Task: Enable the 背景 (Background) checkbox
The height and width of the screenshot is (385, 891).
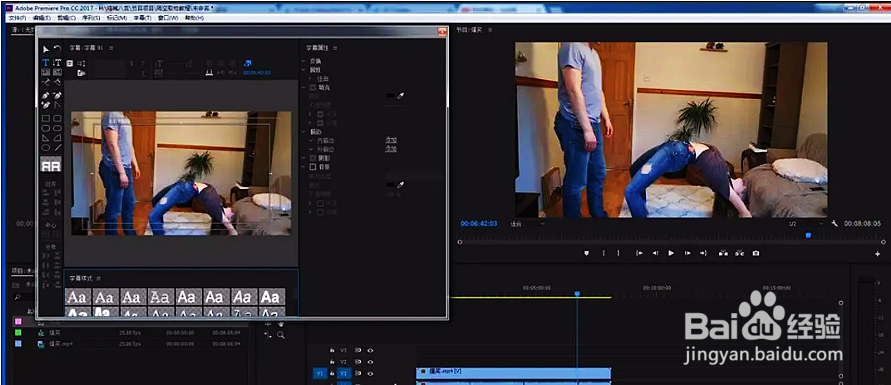Action: [x=313, y=167]
